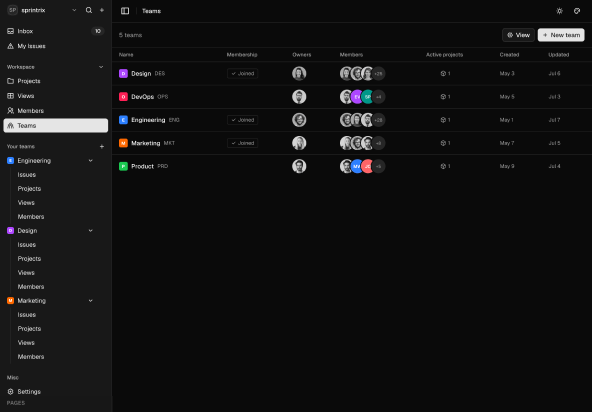
Task: Click Product team green icon
Action: 123,166
